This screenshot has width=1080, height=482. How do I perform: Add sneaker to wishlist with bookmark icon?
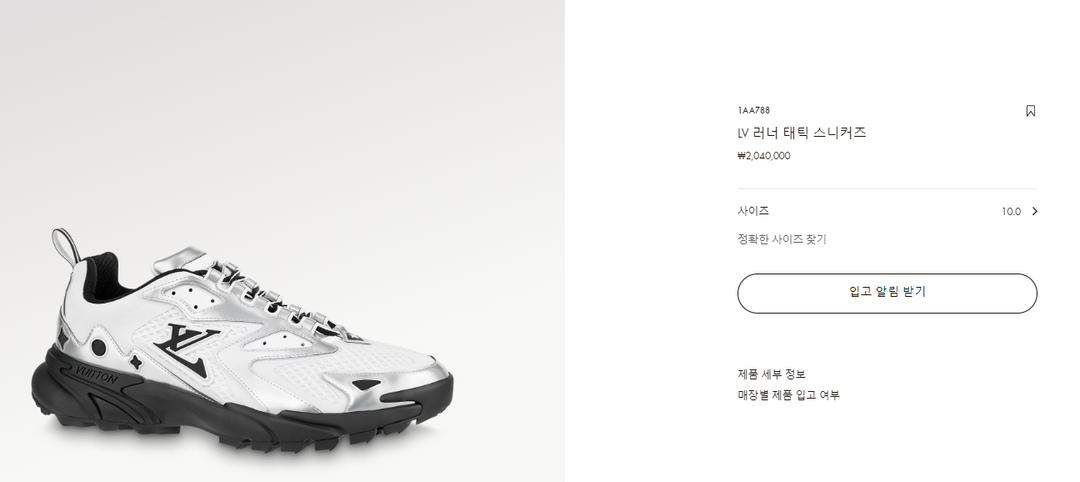[x=1030, y=111]
